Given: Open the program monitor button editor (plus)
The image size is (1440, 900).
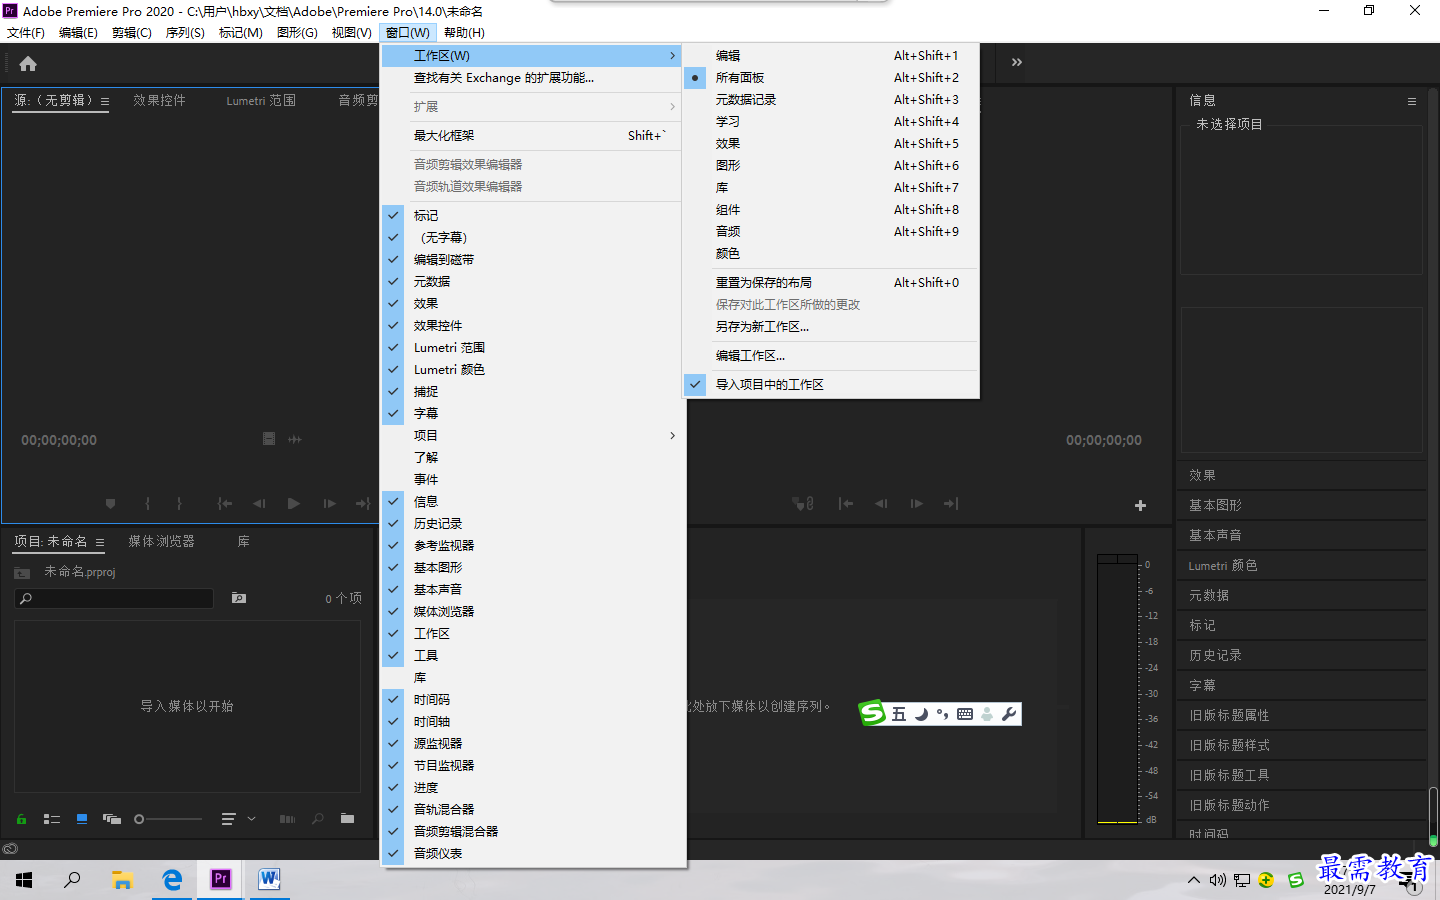Looking at the screenshot, I should tap(1140, 506).
